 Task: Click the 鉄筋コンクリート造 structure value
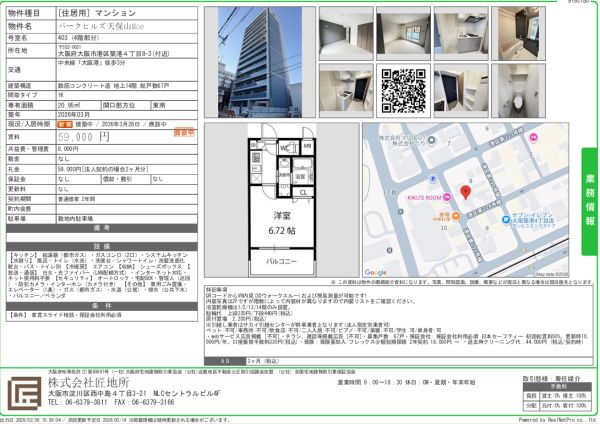point(113,86)
